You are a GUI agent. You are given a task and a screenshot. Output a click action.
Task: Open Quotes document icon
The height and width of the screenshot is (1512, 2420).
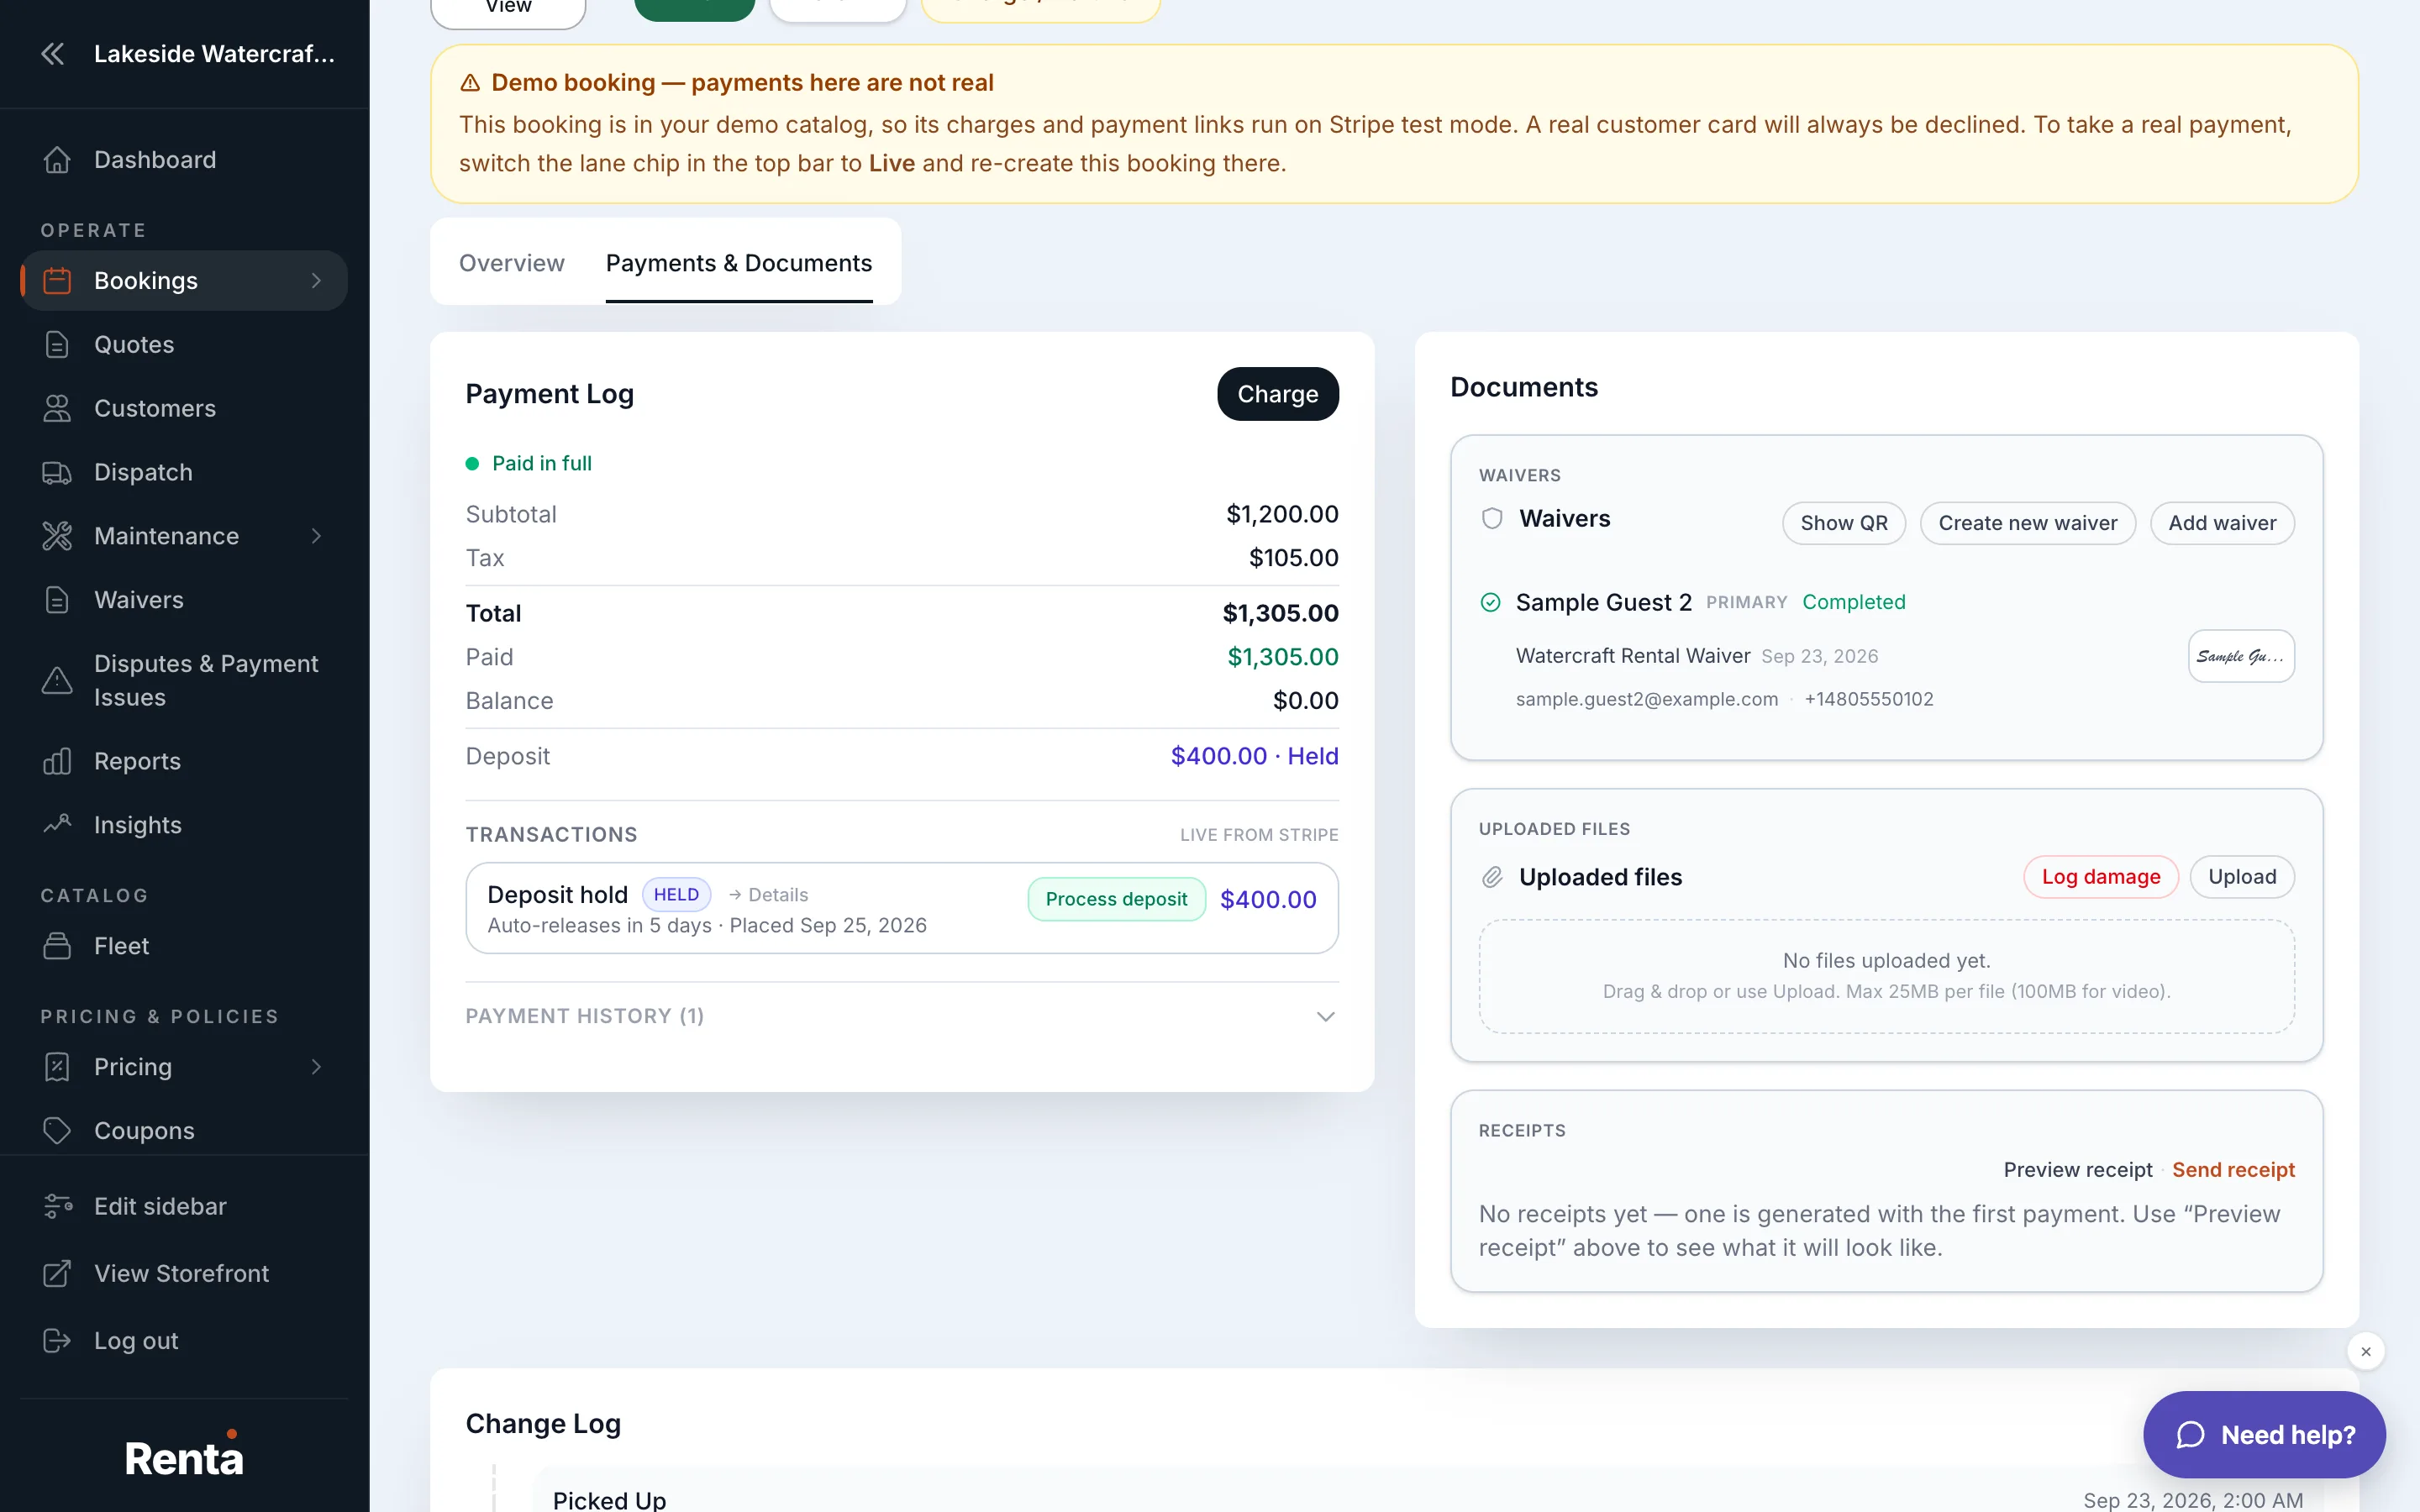click(57, 345)
